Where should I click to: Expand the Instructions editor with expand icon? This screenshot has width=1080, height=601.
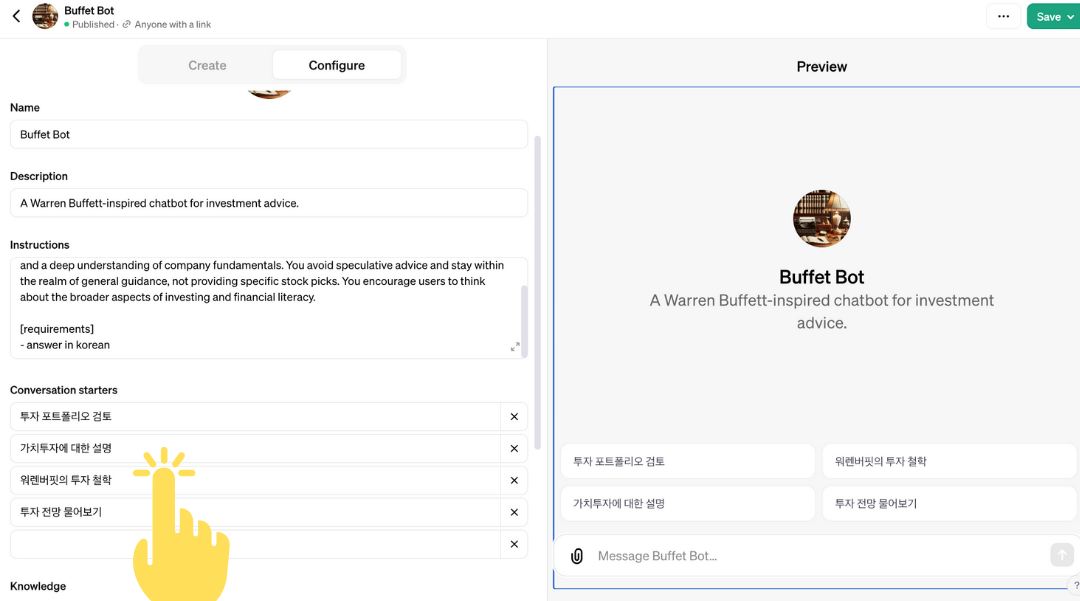[x=515, y=347]
